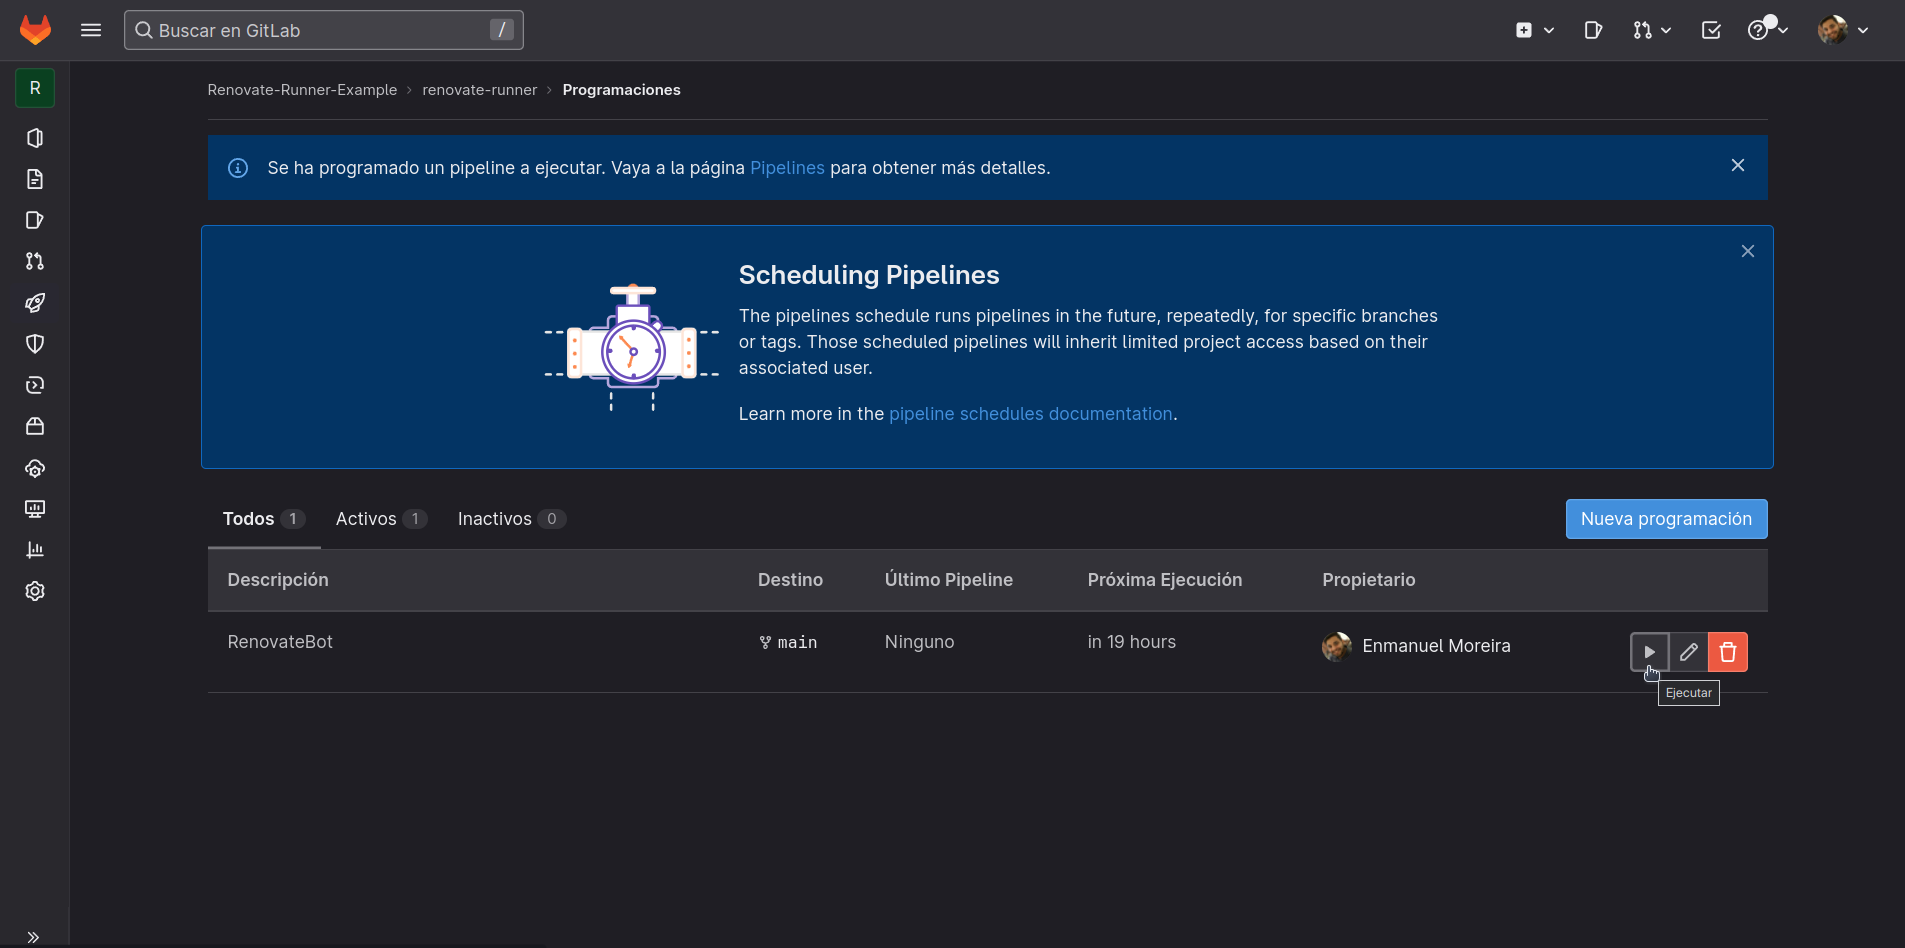This screenshot has width=1905, height=948.
Task: Open project avatar R in sidebar
Action: tap(35, 88)
